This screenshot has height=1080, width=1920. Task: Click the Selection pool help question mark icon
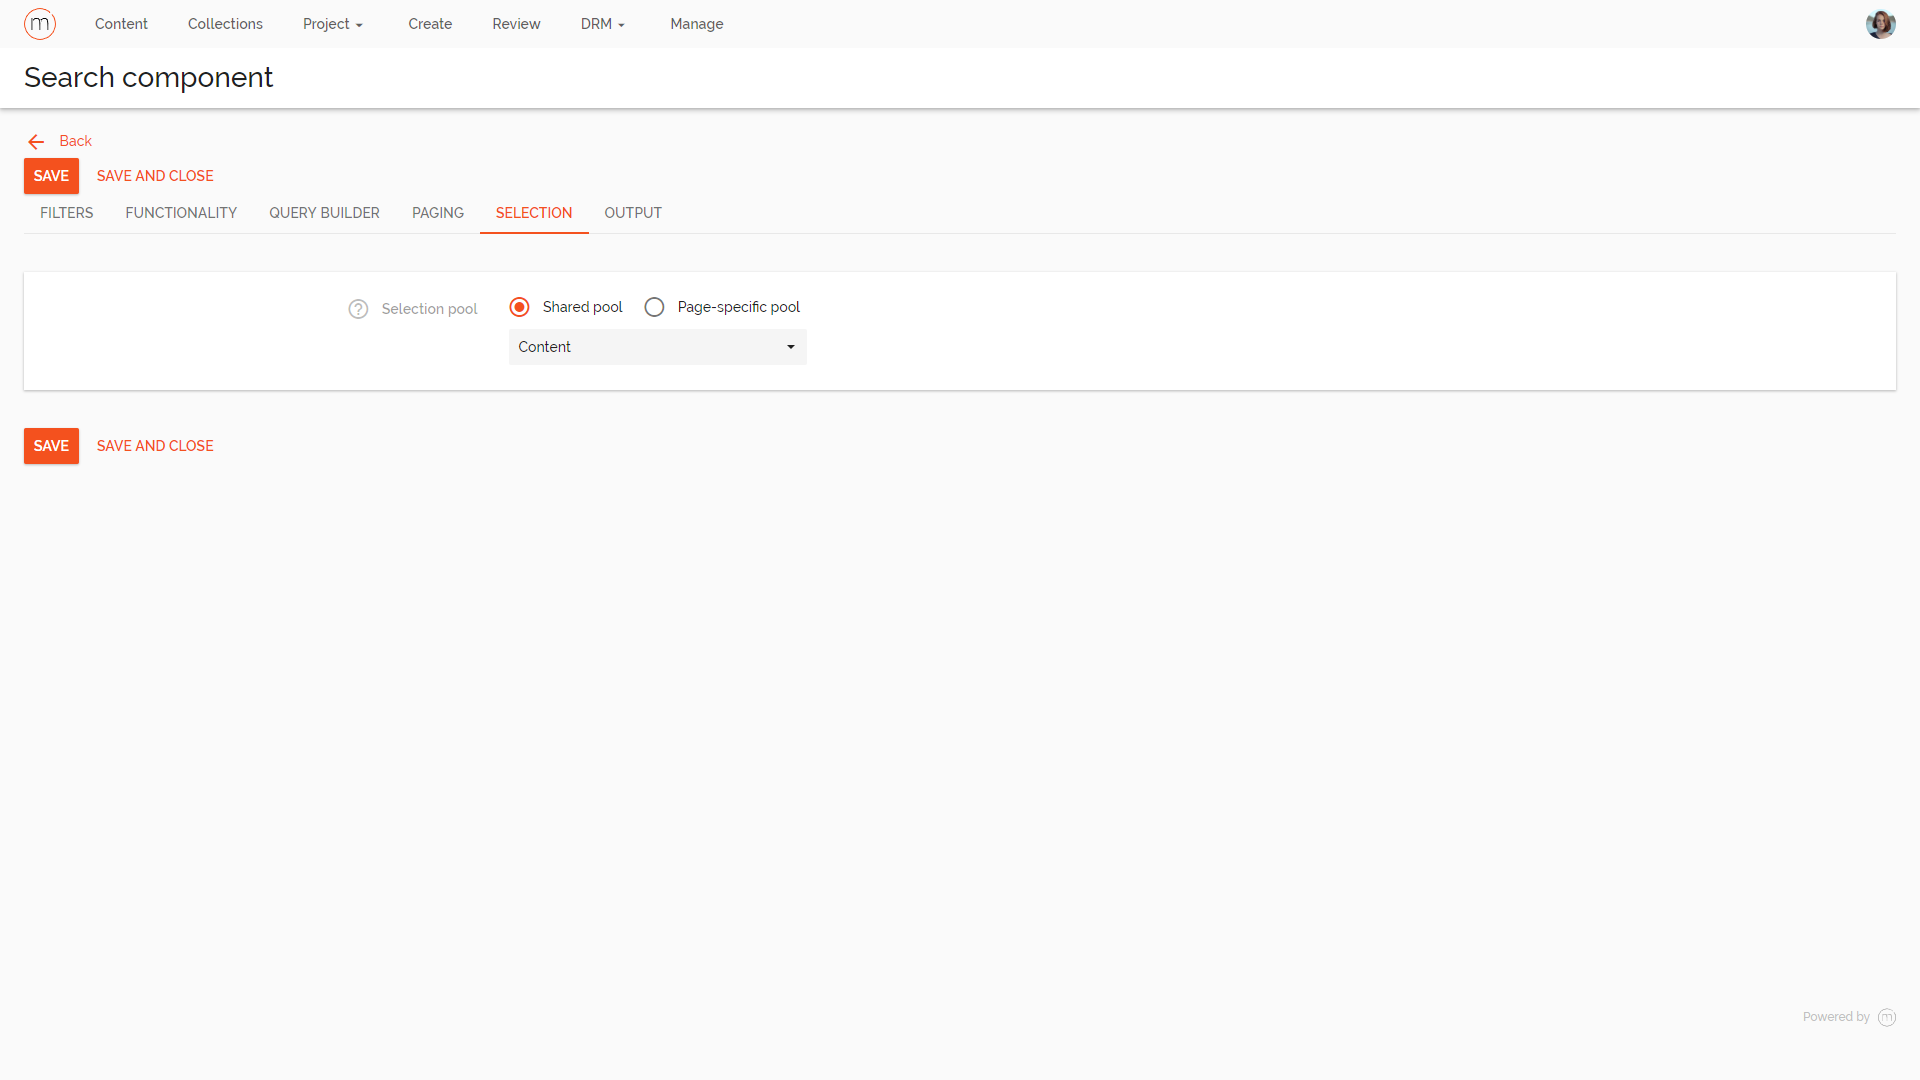point(358,309)
